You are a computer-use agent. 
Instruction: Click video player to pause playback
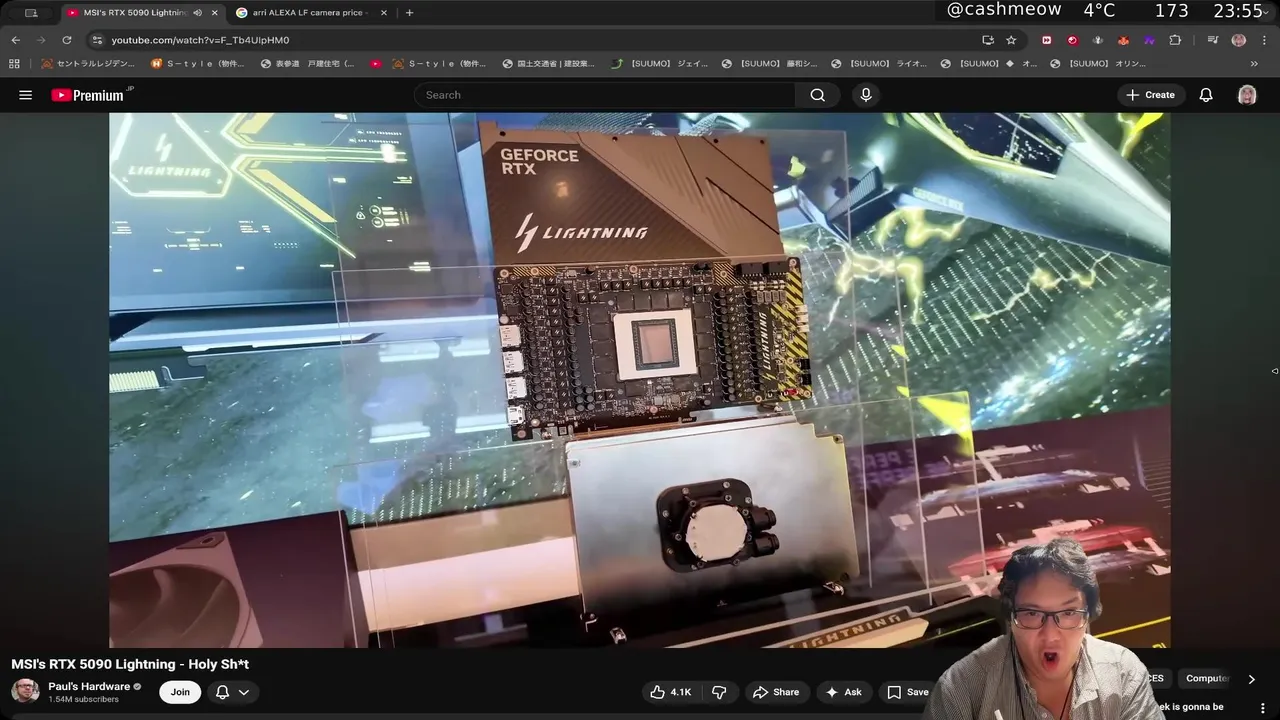click(640, 380)
